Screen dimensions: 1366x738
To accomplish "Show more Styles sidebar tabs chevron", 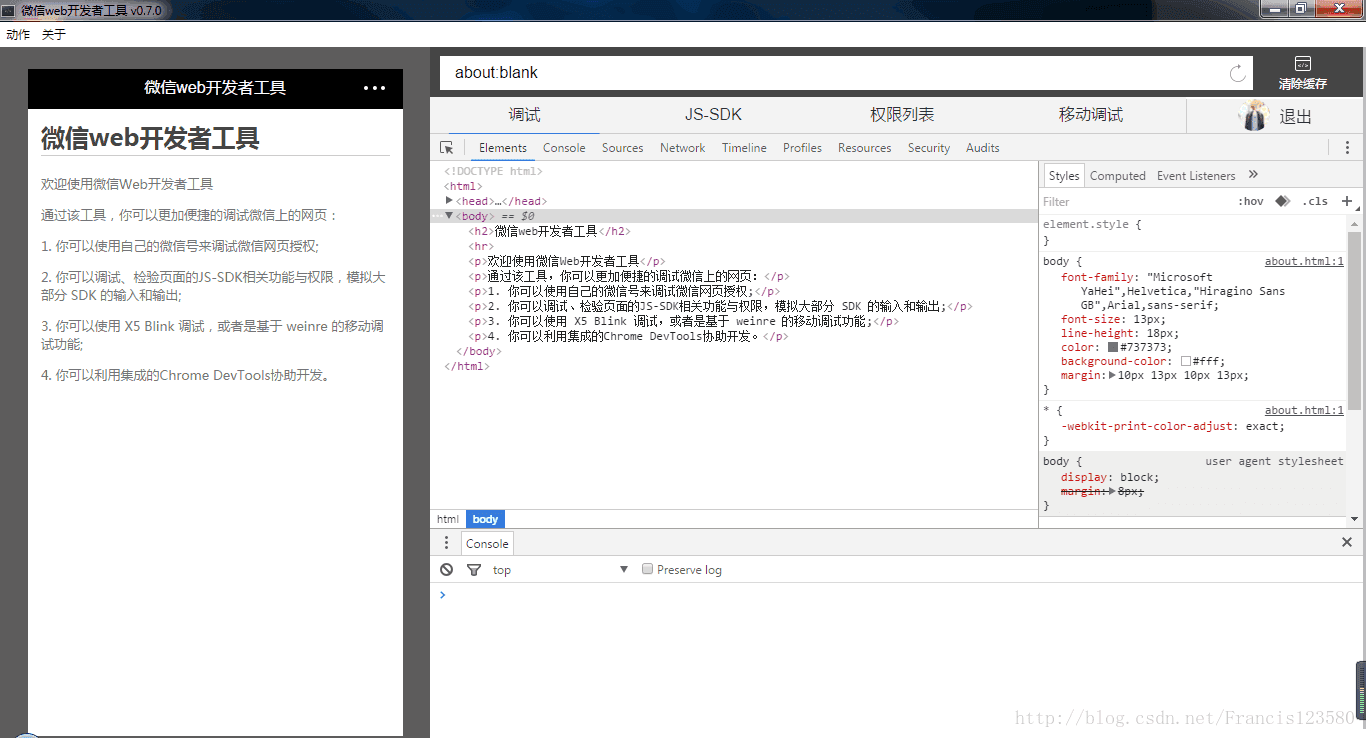I will (1254, 175).
